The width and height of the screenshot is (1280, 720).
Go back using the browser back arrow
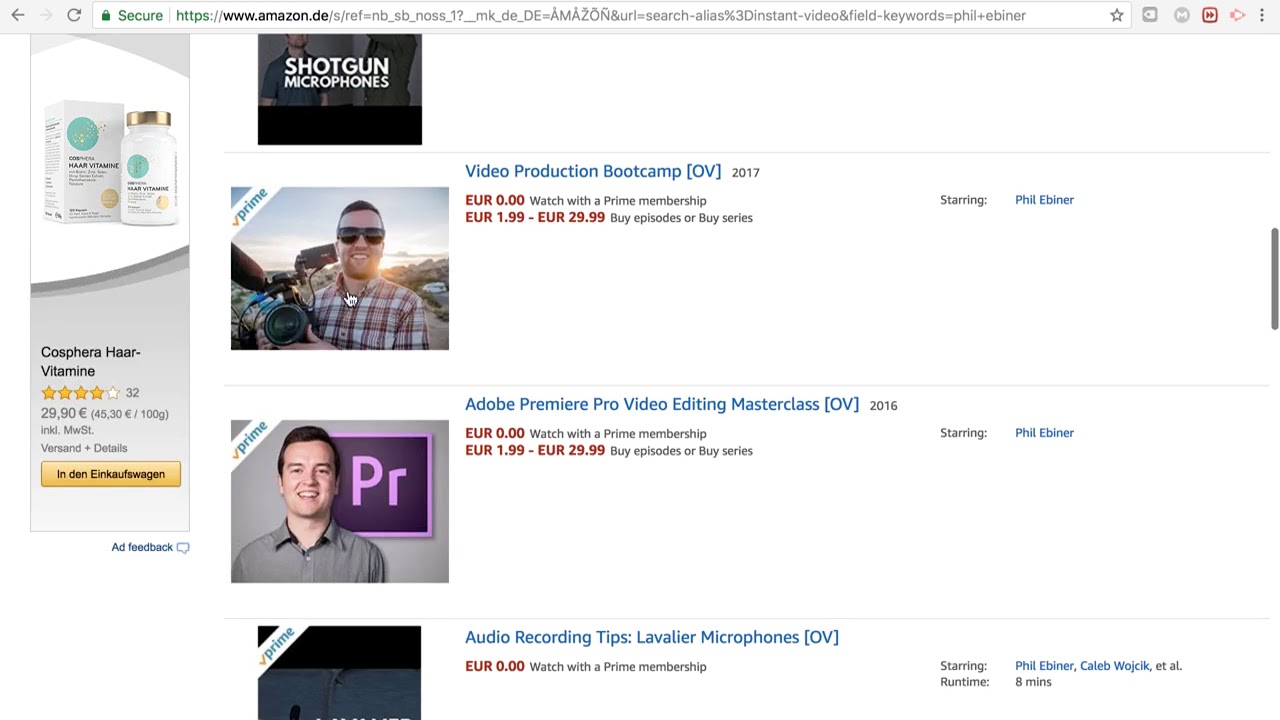[18, 15]
